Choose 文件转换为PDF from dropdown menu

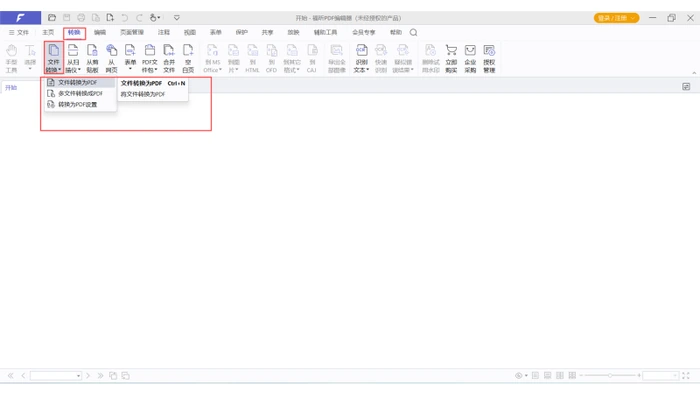point(80,83)
